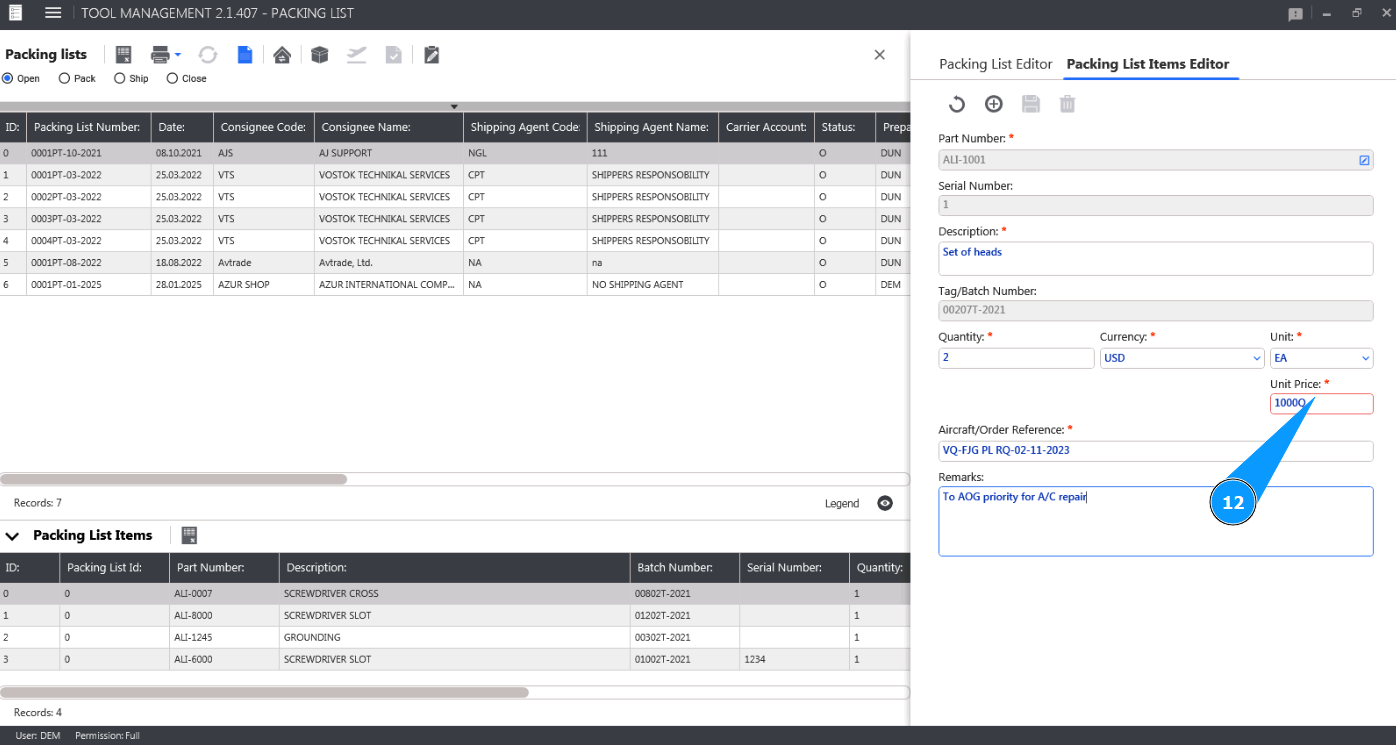Switch to the Packing List Editor tab
The width and height of the screenshot is (1396, 746).
click(995, 64)
